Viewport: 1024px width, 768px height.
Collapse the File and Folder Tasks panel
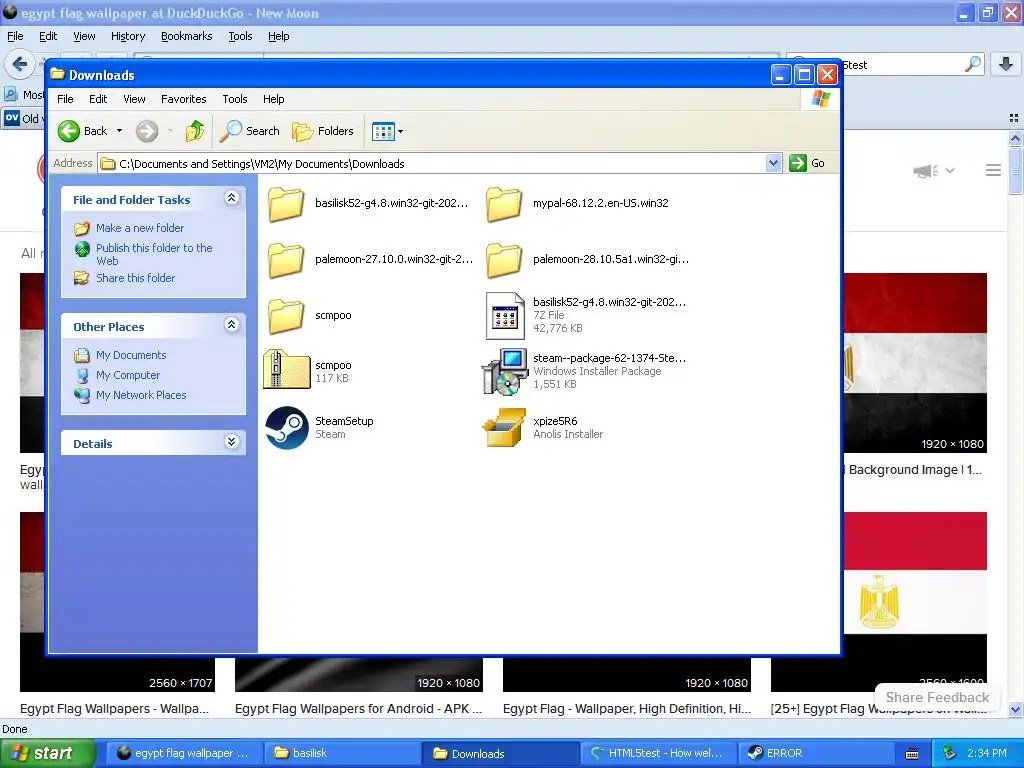[231, 198]
